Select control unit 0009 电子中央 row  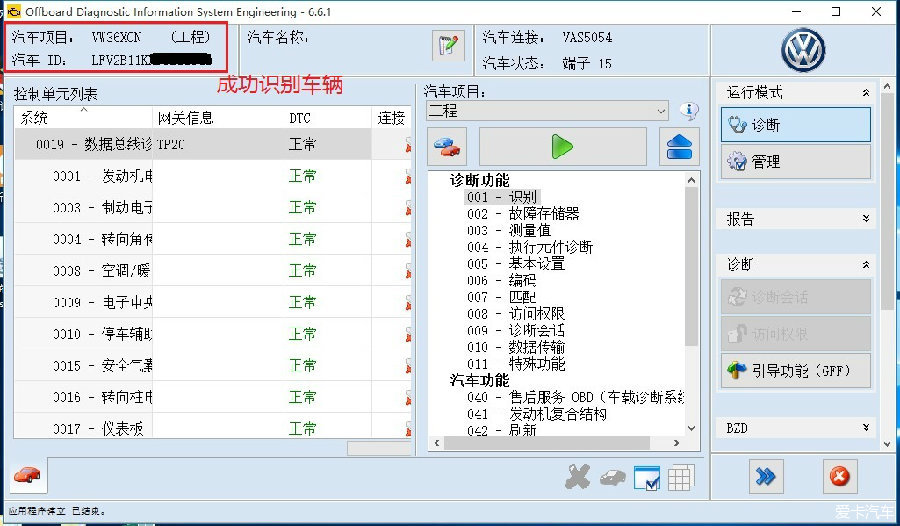[x=212, y=302]
